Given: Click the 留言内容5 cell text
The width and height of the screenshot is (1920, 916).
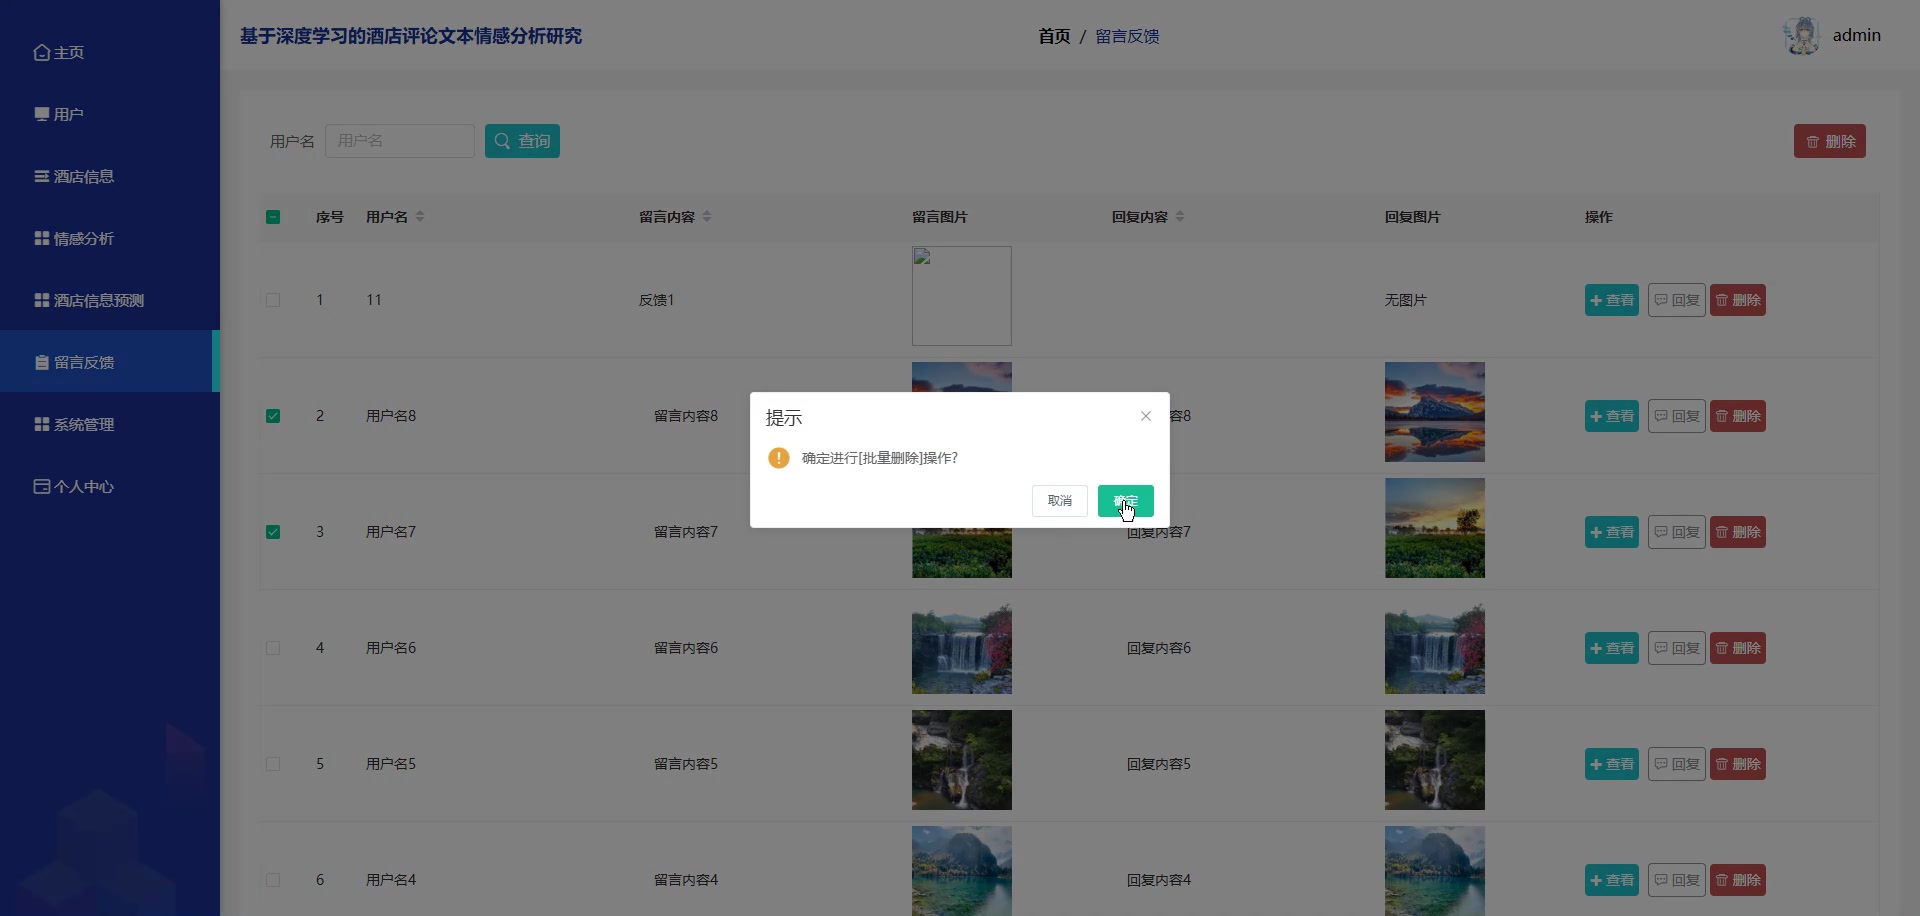Looking at the screenshot, I should [x=686, y=764].
